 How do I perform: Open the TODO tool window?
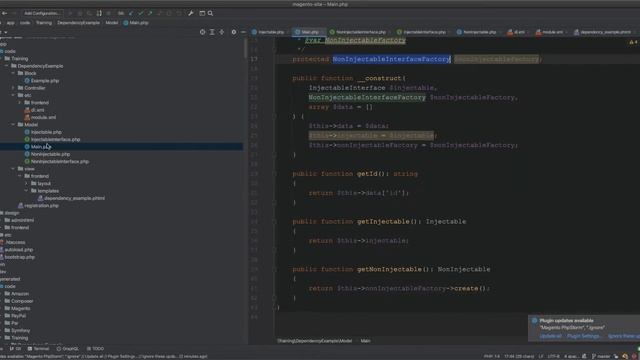(96, 349)
